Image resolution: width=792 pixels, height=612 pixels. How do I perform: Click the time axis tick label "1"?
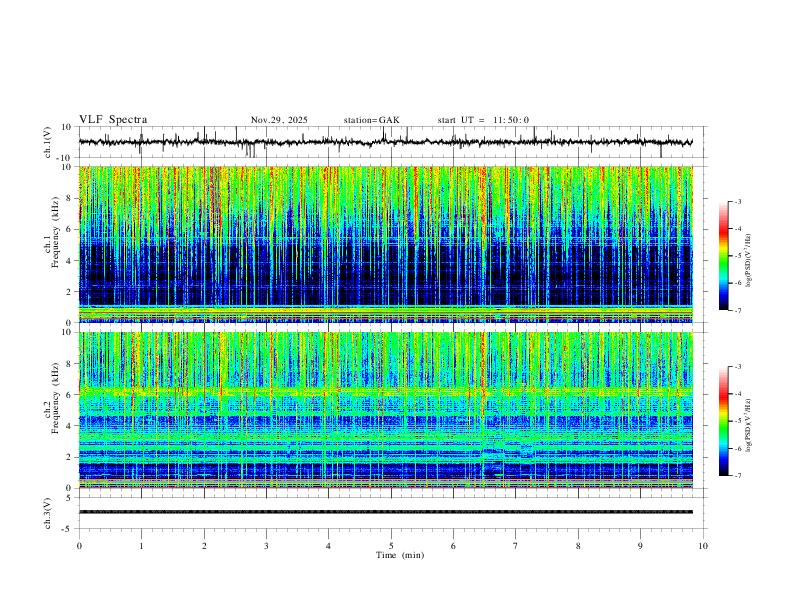(x=141, y=546)
